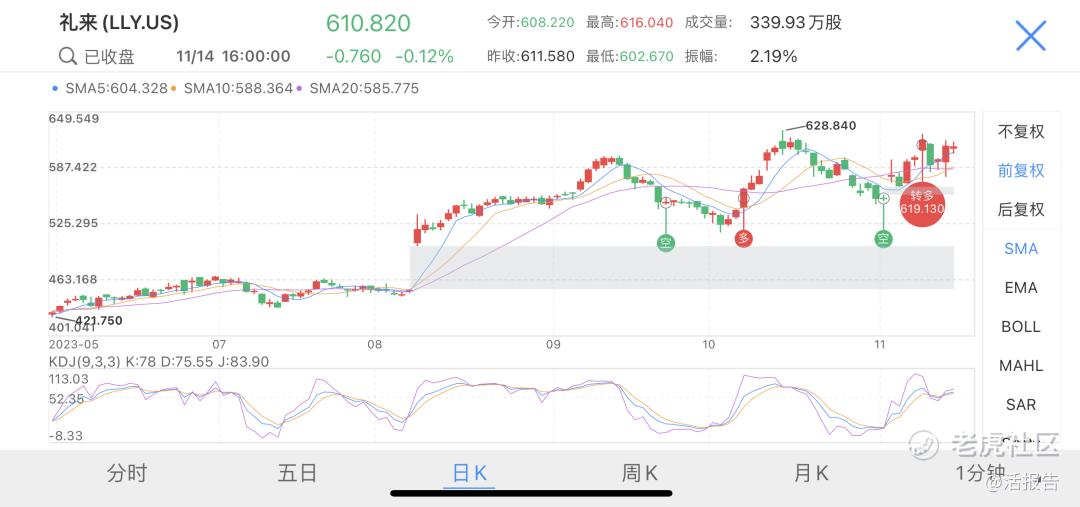Switch to 五日 five-day tab
1080x507 pixels.
pos(297,473)
